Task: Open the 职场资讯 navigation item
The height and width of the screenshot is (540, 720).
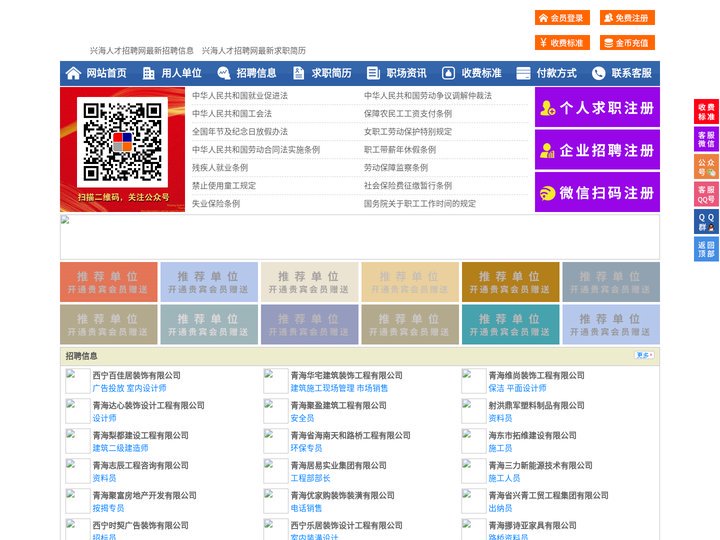Action: (406, 73)
